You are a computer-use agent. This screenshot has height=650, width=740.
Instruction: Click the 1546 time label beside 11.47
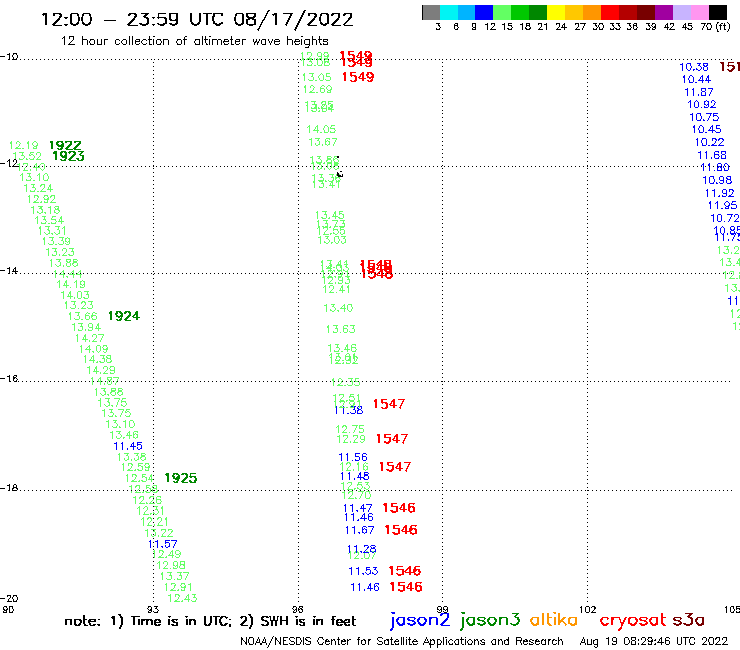tap(399, 508)
